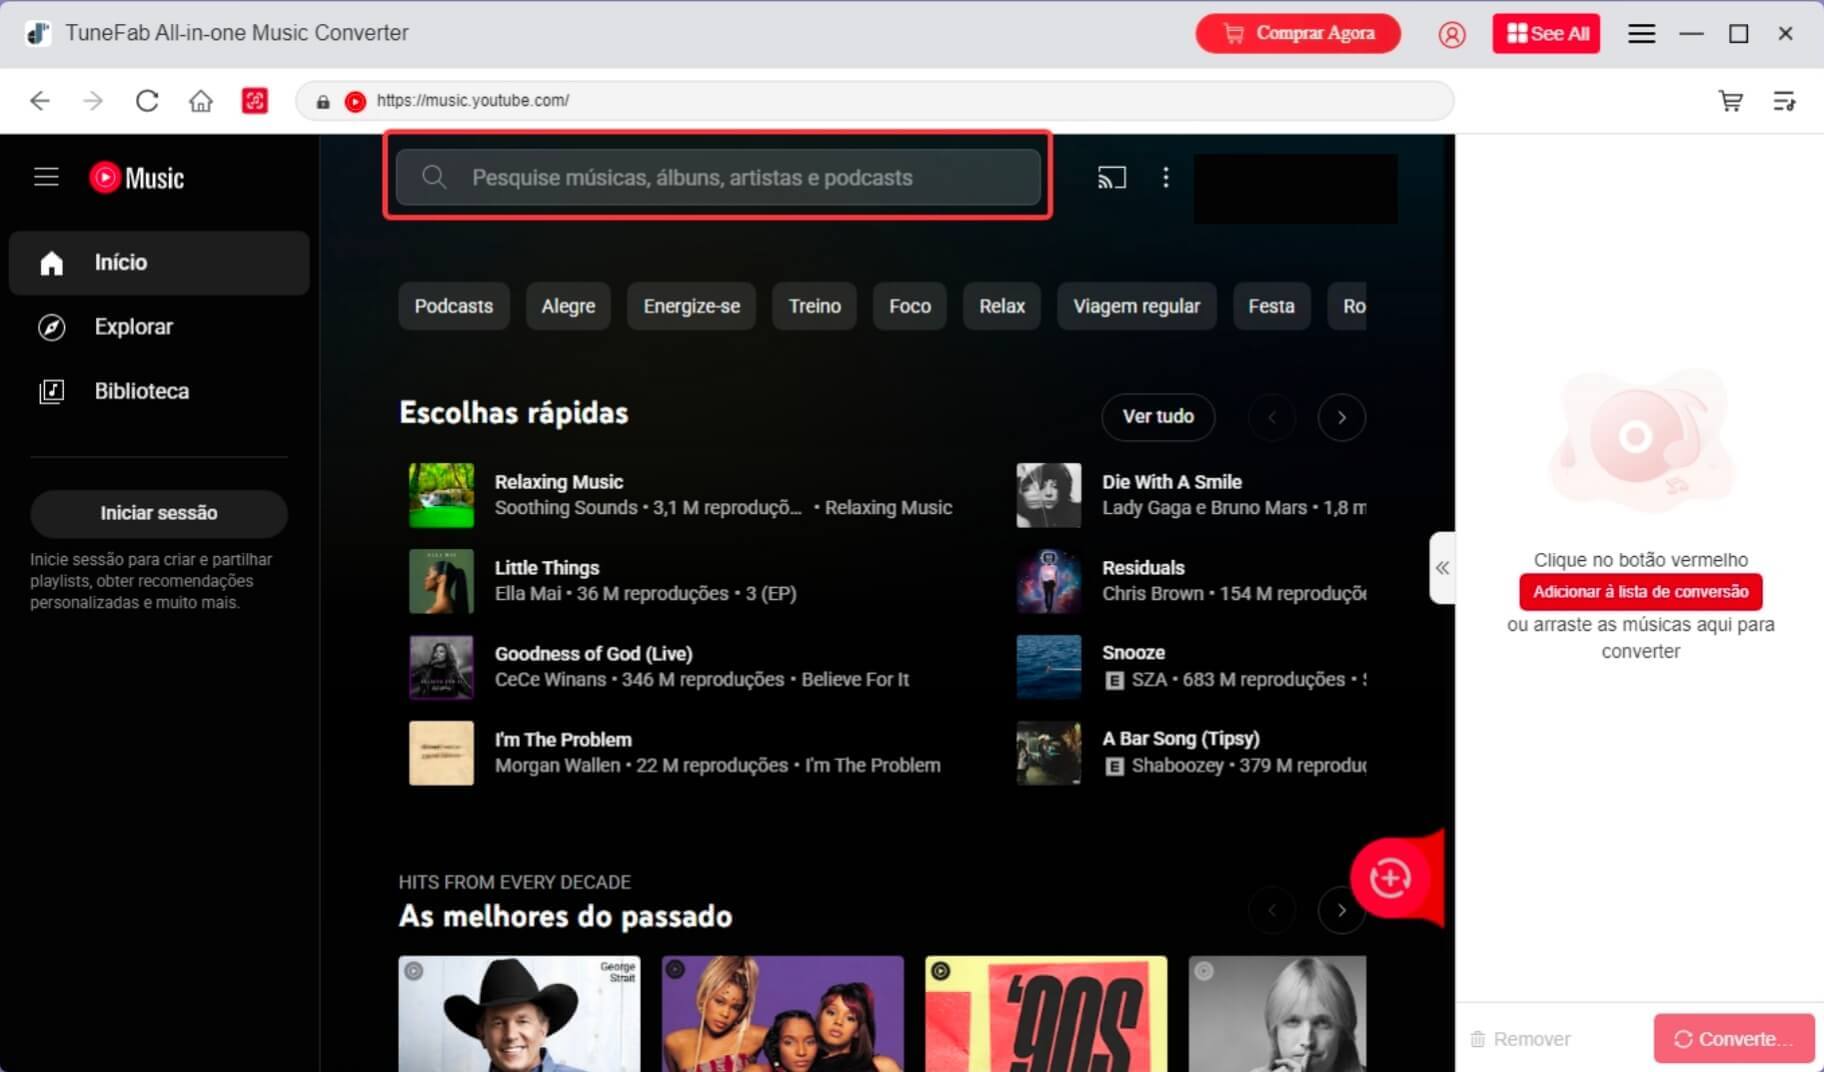Select the Relax chip

[x=1002, y=306]
